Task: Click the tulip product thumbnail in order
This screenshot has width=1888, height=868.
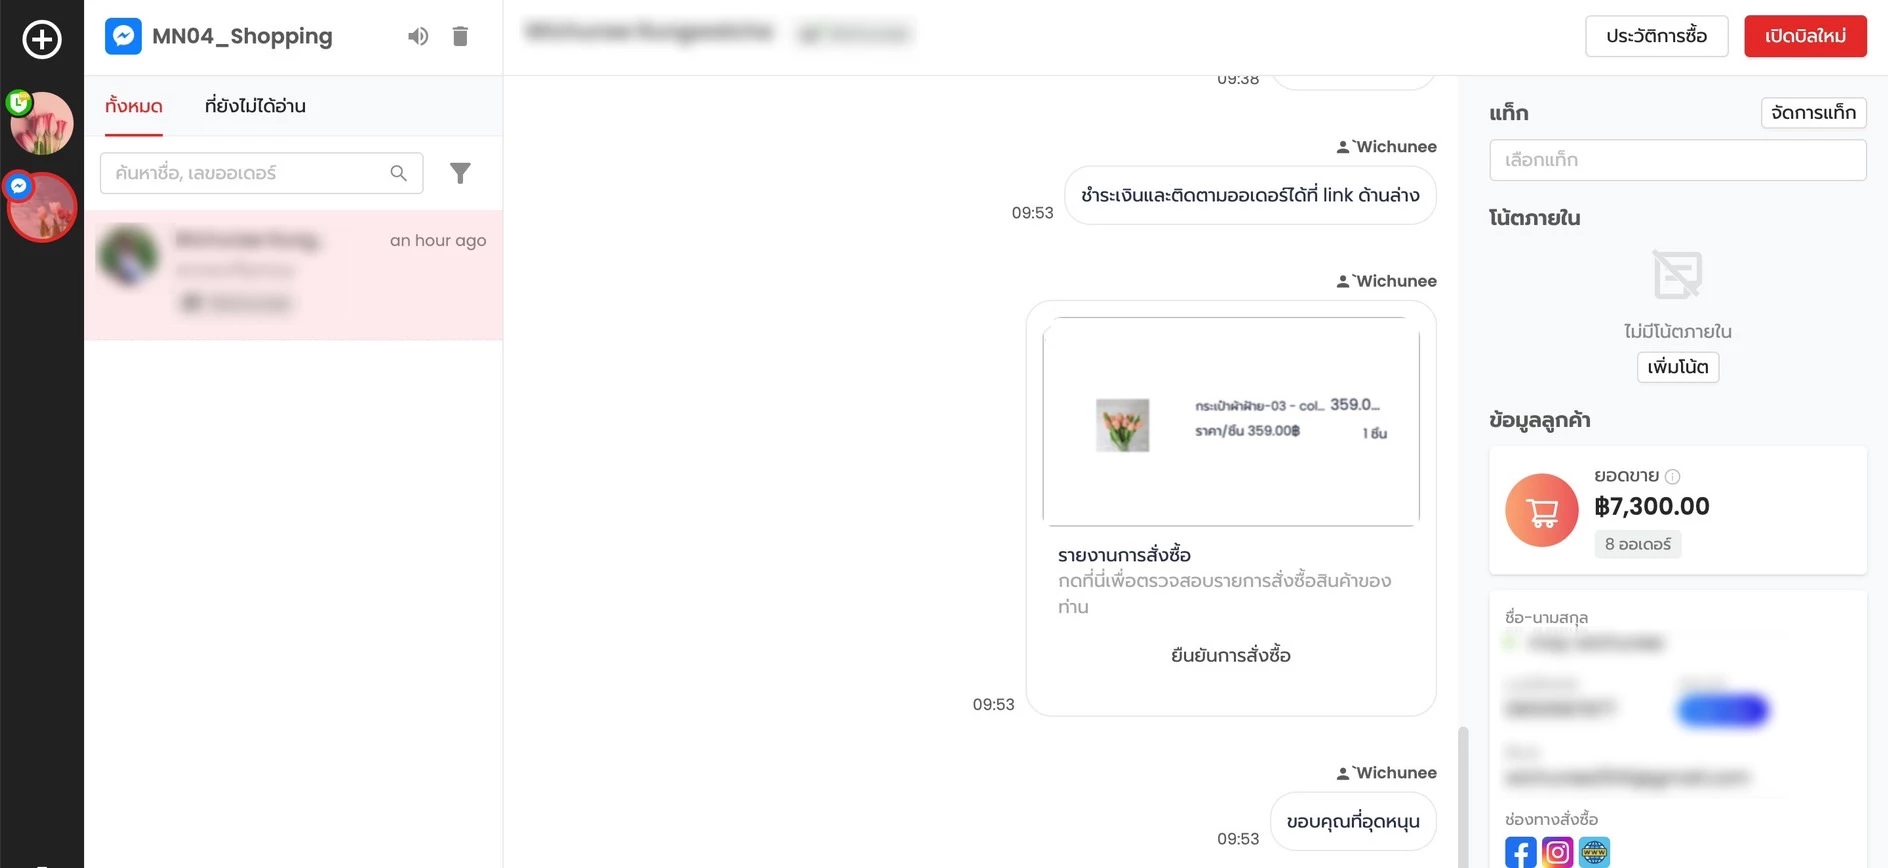Action: click(x=1122, y=425)
